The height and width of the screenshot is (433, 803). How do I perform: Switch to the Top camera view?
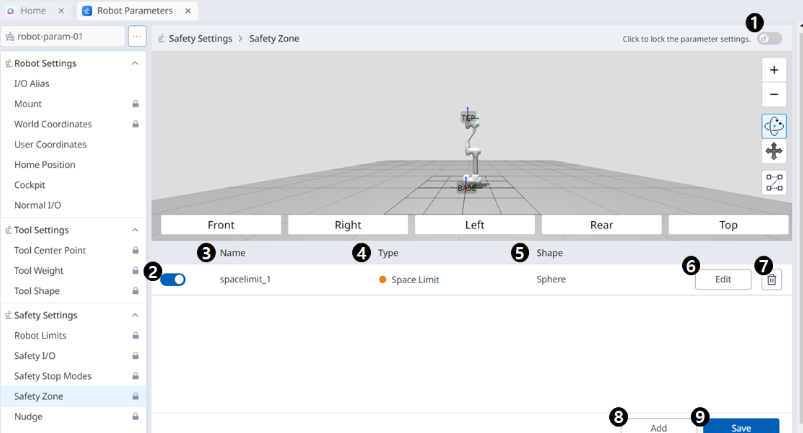click(x=728, y=225)
